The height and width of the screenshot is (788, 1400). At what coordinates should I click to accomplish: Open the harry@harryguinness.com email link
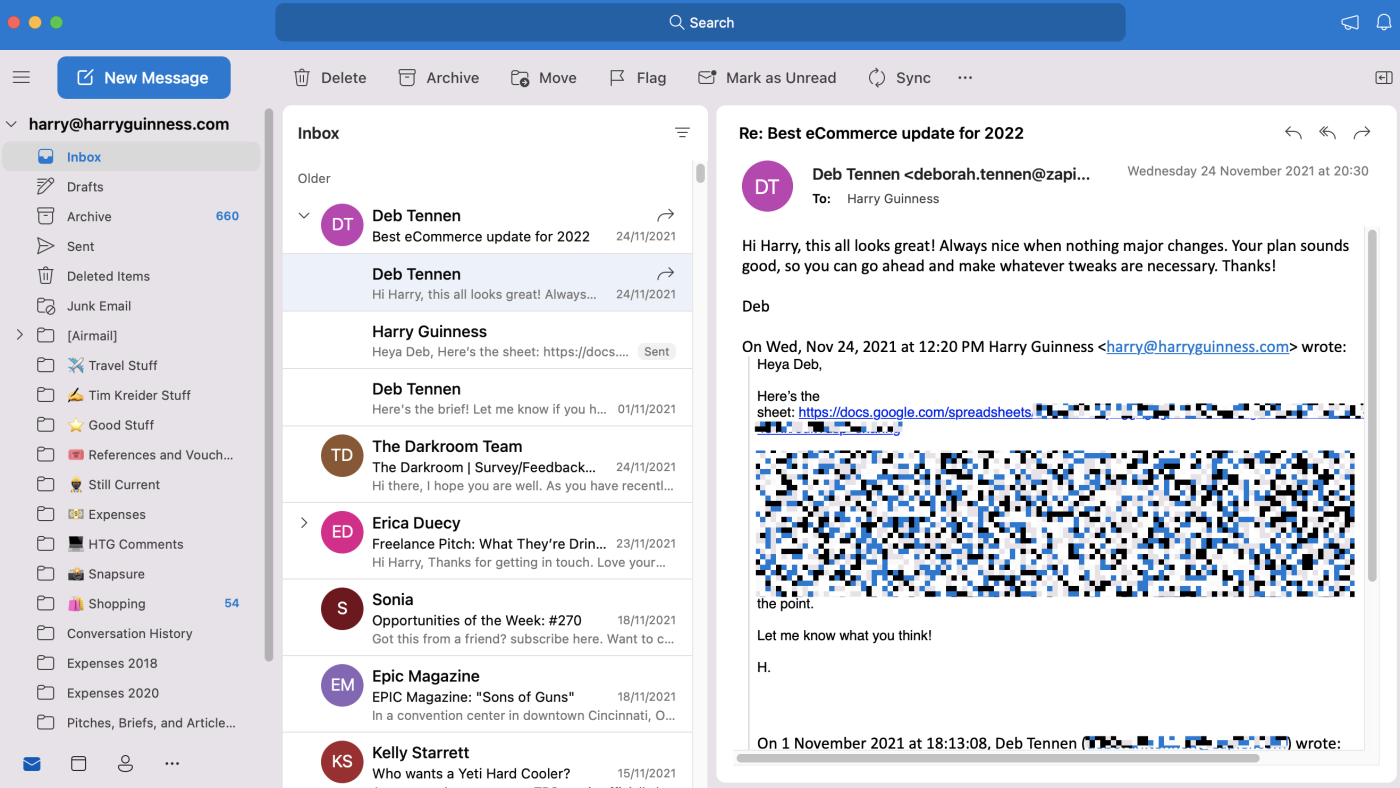1197,347
